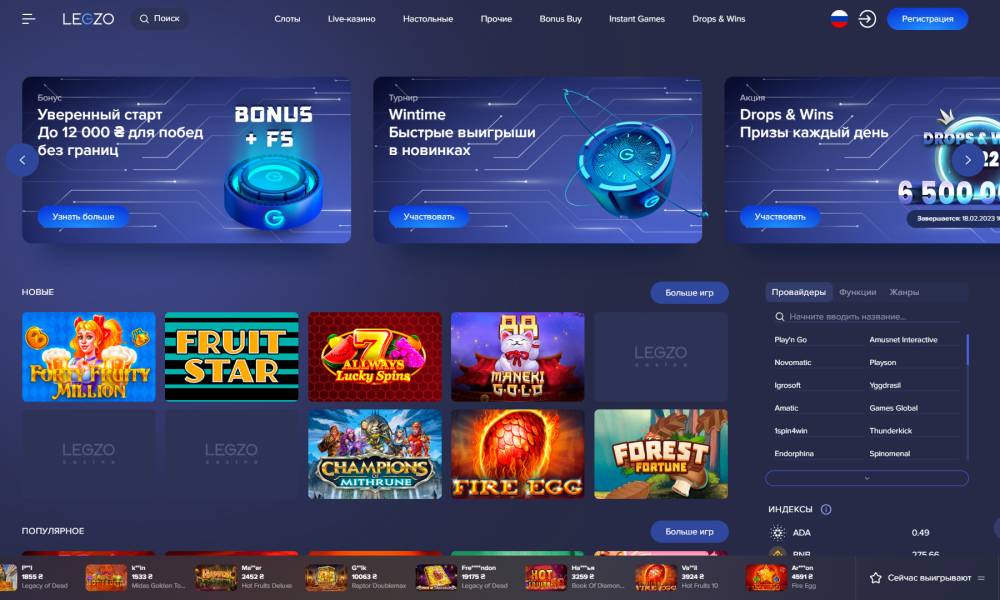Click the info icon next to Индексы
The height and width of the screenshot is (600, 1000).
pos(826,509)
